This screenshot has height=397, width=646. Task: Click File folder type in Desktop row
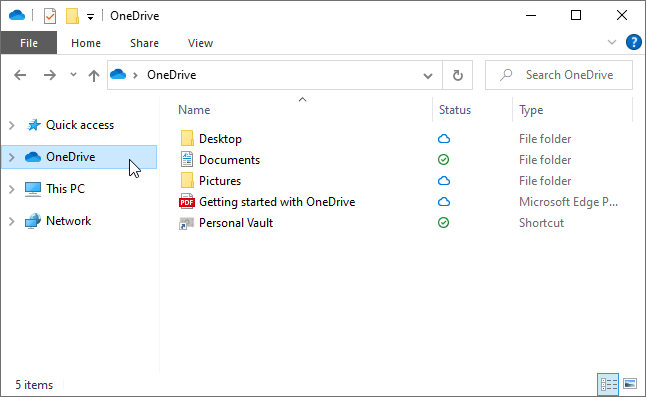(x=545, y=139)
